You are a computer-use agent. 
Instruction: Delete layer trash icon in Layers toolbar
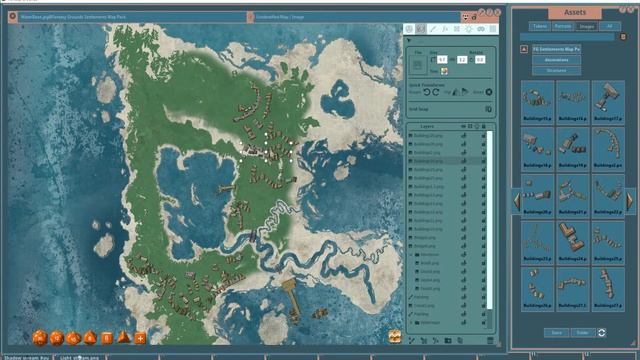490,340
